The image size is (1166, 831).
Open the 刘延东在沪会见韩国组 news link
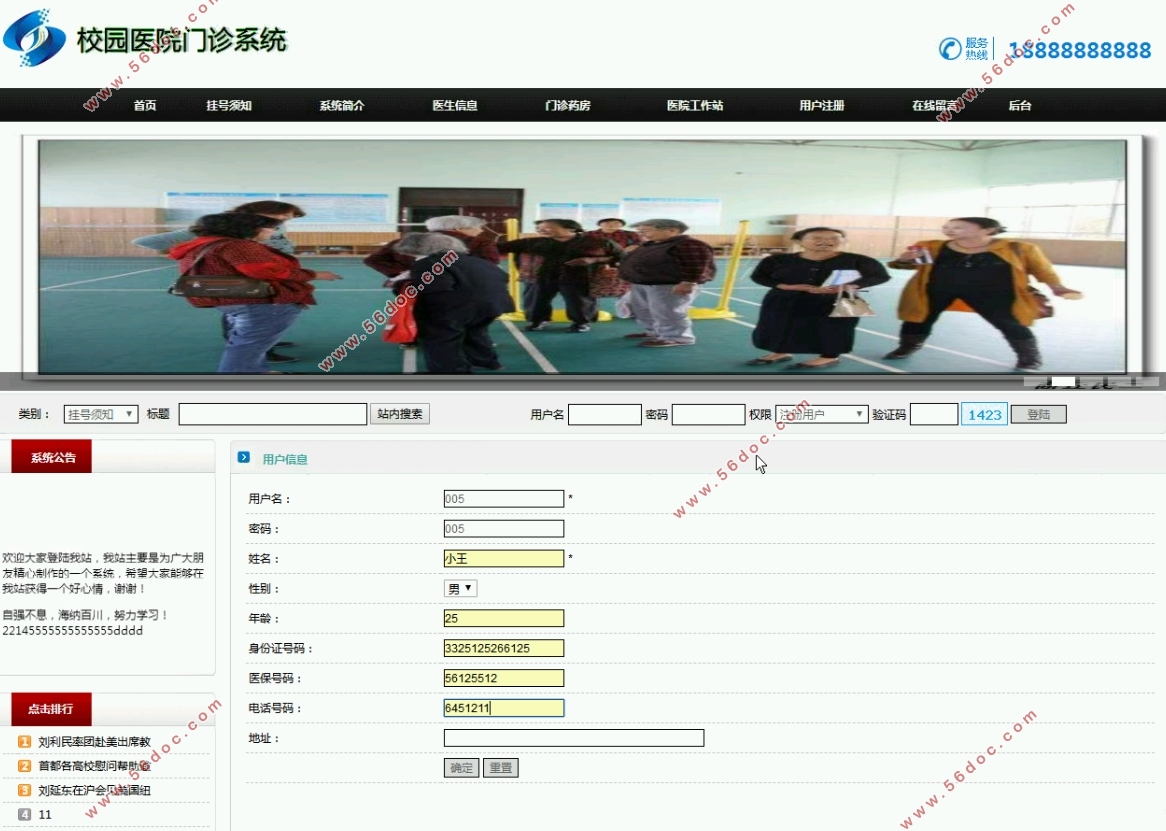[94, 790]
